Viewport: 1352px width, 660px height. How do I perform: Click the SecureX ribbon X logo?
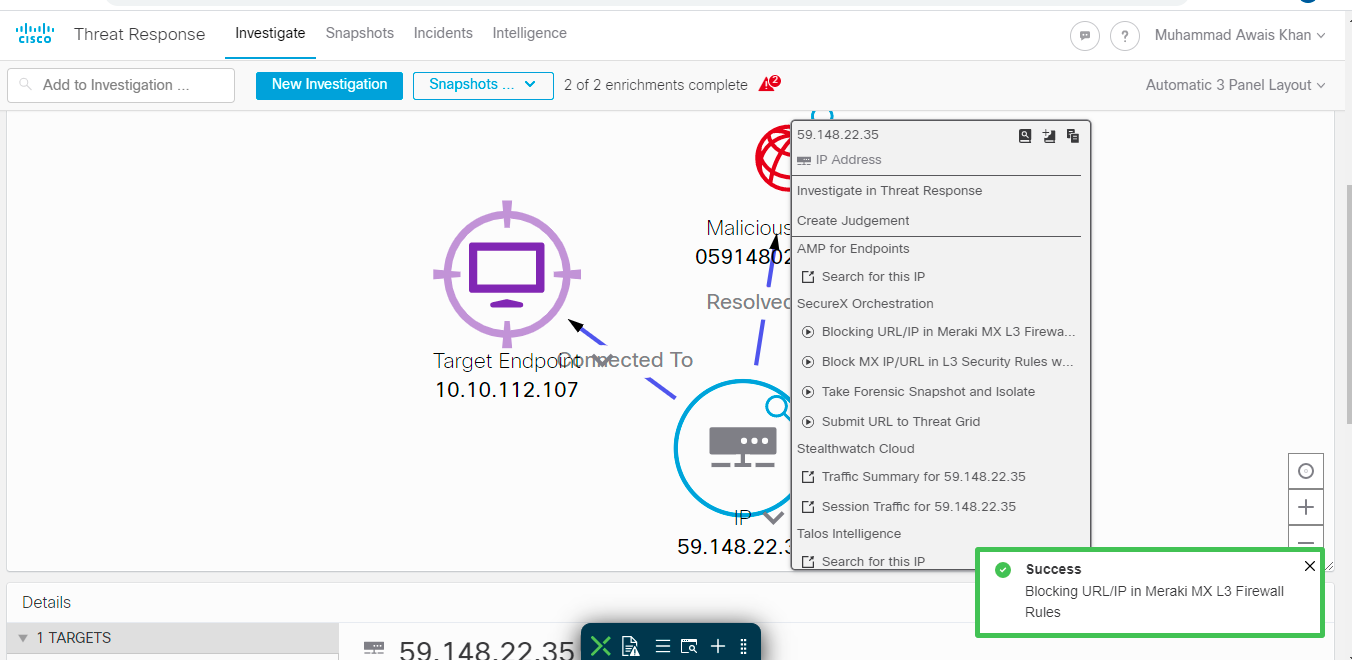point(600,646)
